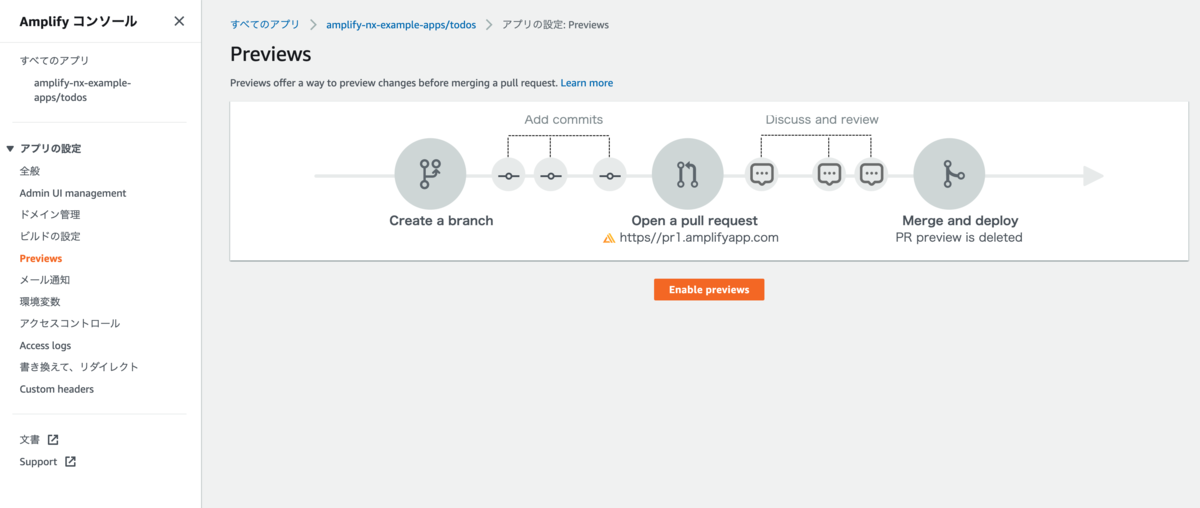Image resolution: width=1200 pixels, height=508 pixels.
Task: Open 文書 documentation link
Action: tap(30, 440)
